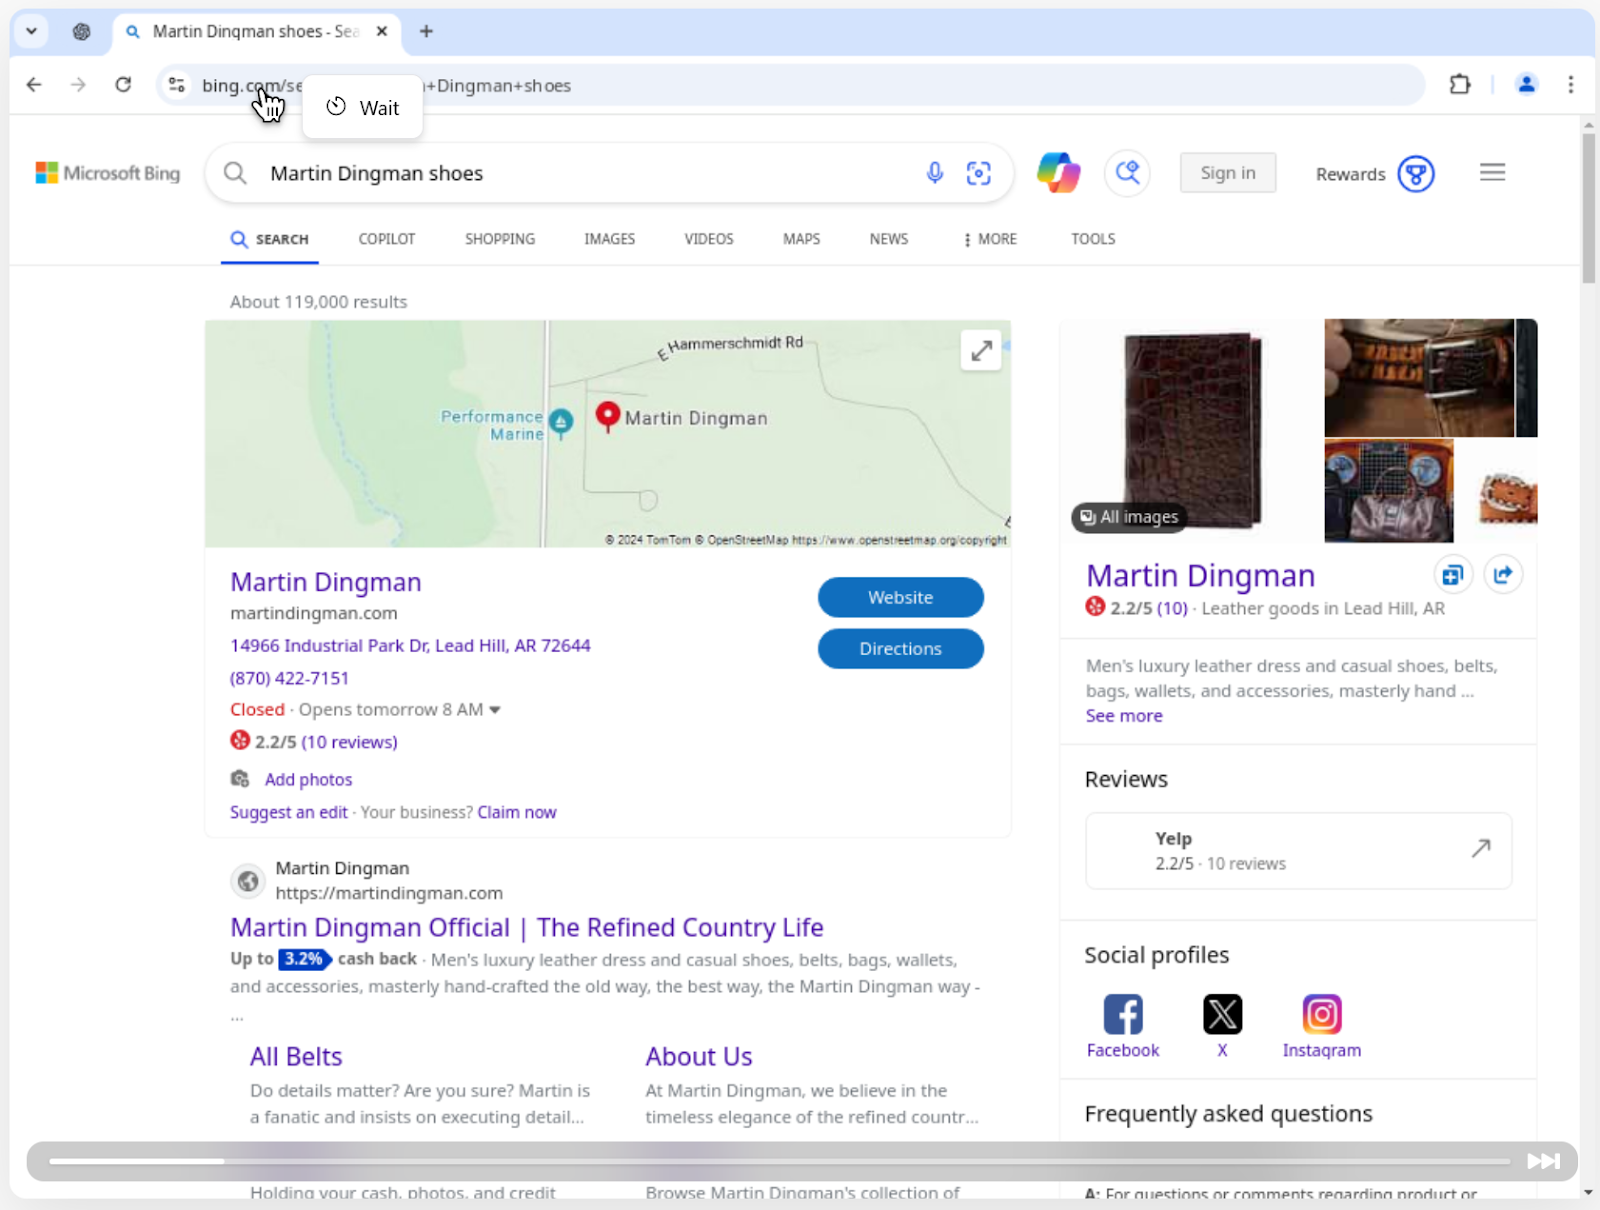Screen dimensions: 1600x1210
Task: Start voice search with microphone icon
Action: 934,173
